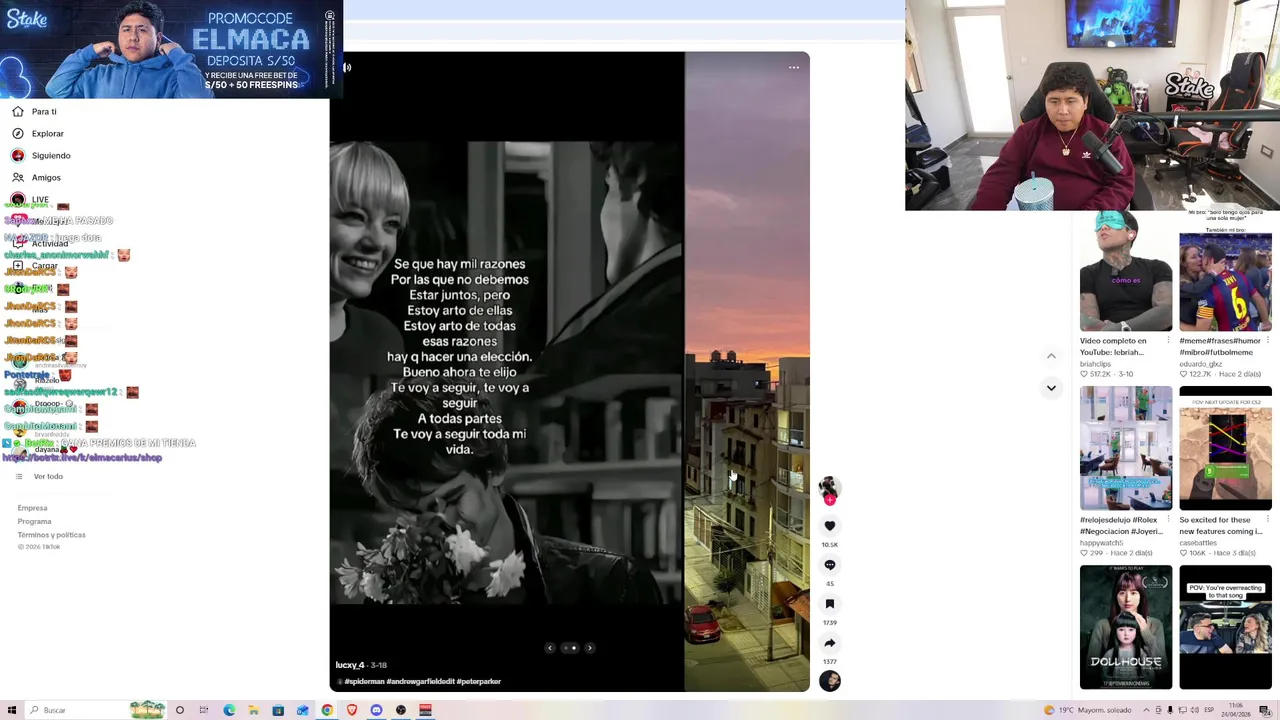Open the 'POV: You're overreacting' video thumbnail
This screenshot has width=1280, height=720.
tap(1225, 627)
